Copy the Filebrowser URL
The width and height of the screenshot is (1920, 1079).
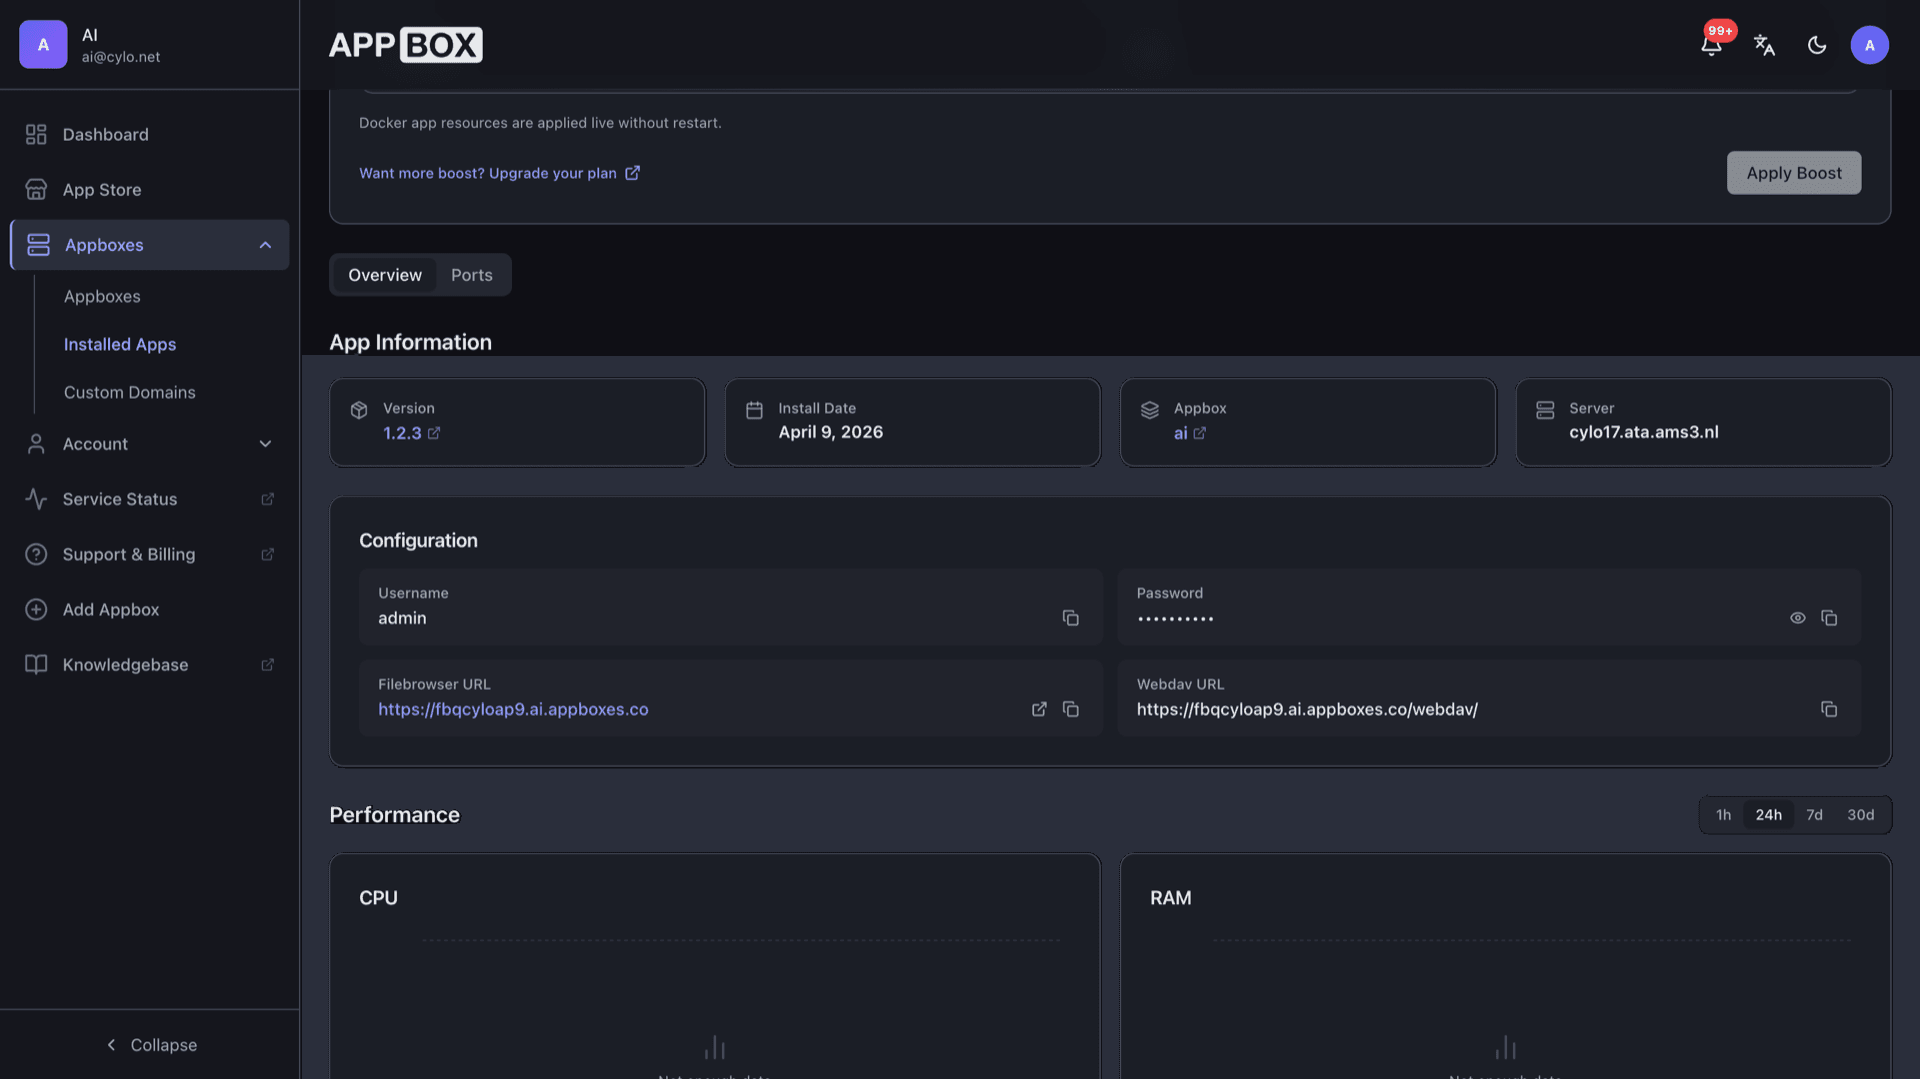click(1070, 709)
